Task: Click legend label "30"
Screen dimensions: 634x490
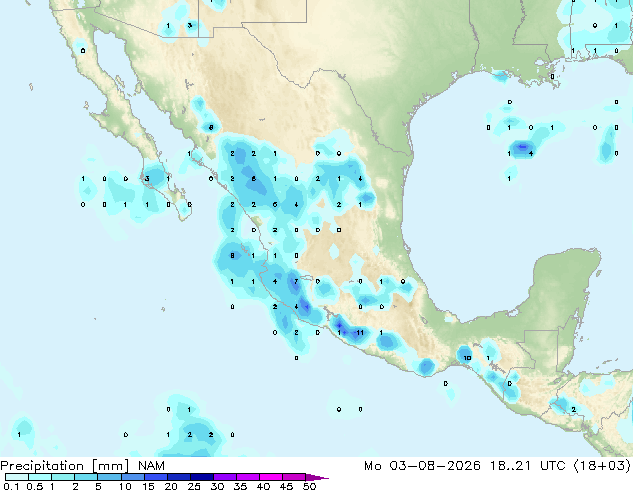Action: click(217, 486)
